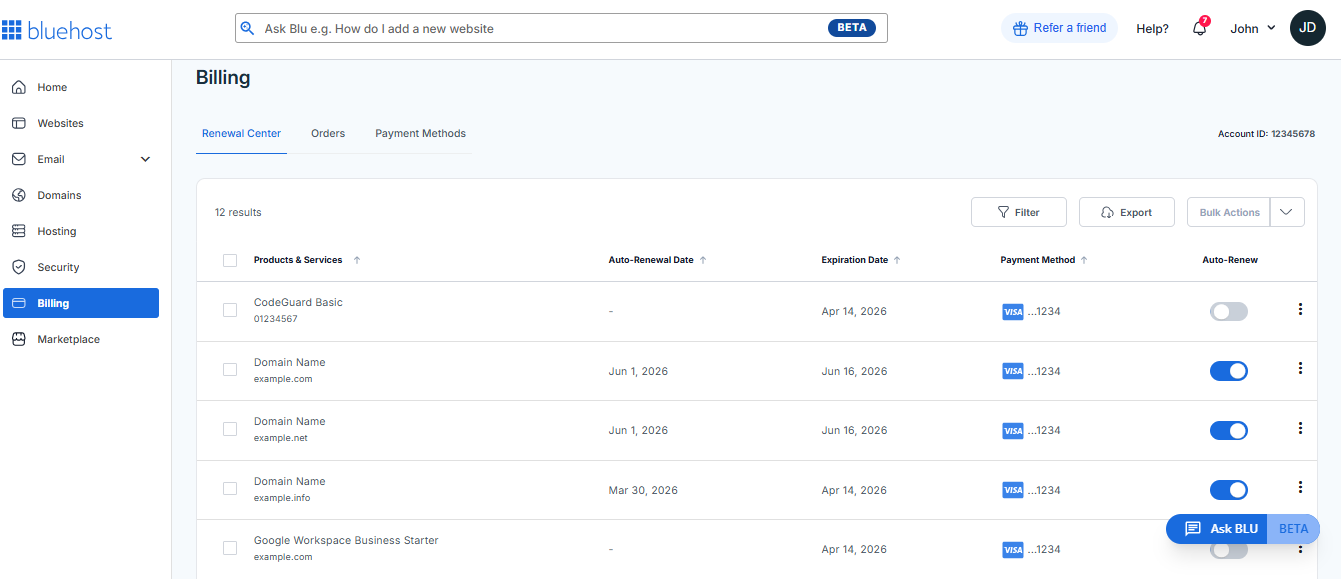This screenshot has height=579, width=1341.
Task: Select the Websites section in sidebar
Action: tap(61, 123)
